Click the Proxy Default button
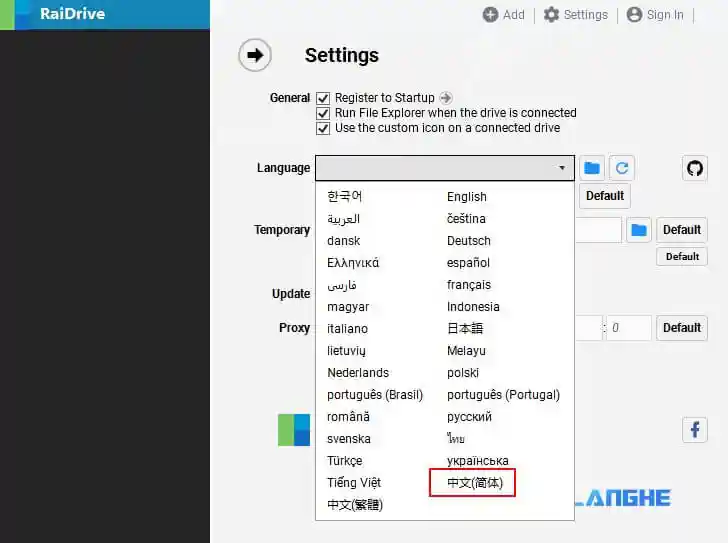This screenshot has height=543, width=728. (x=682, y=328)
